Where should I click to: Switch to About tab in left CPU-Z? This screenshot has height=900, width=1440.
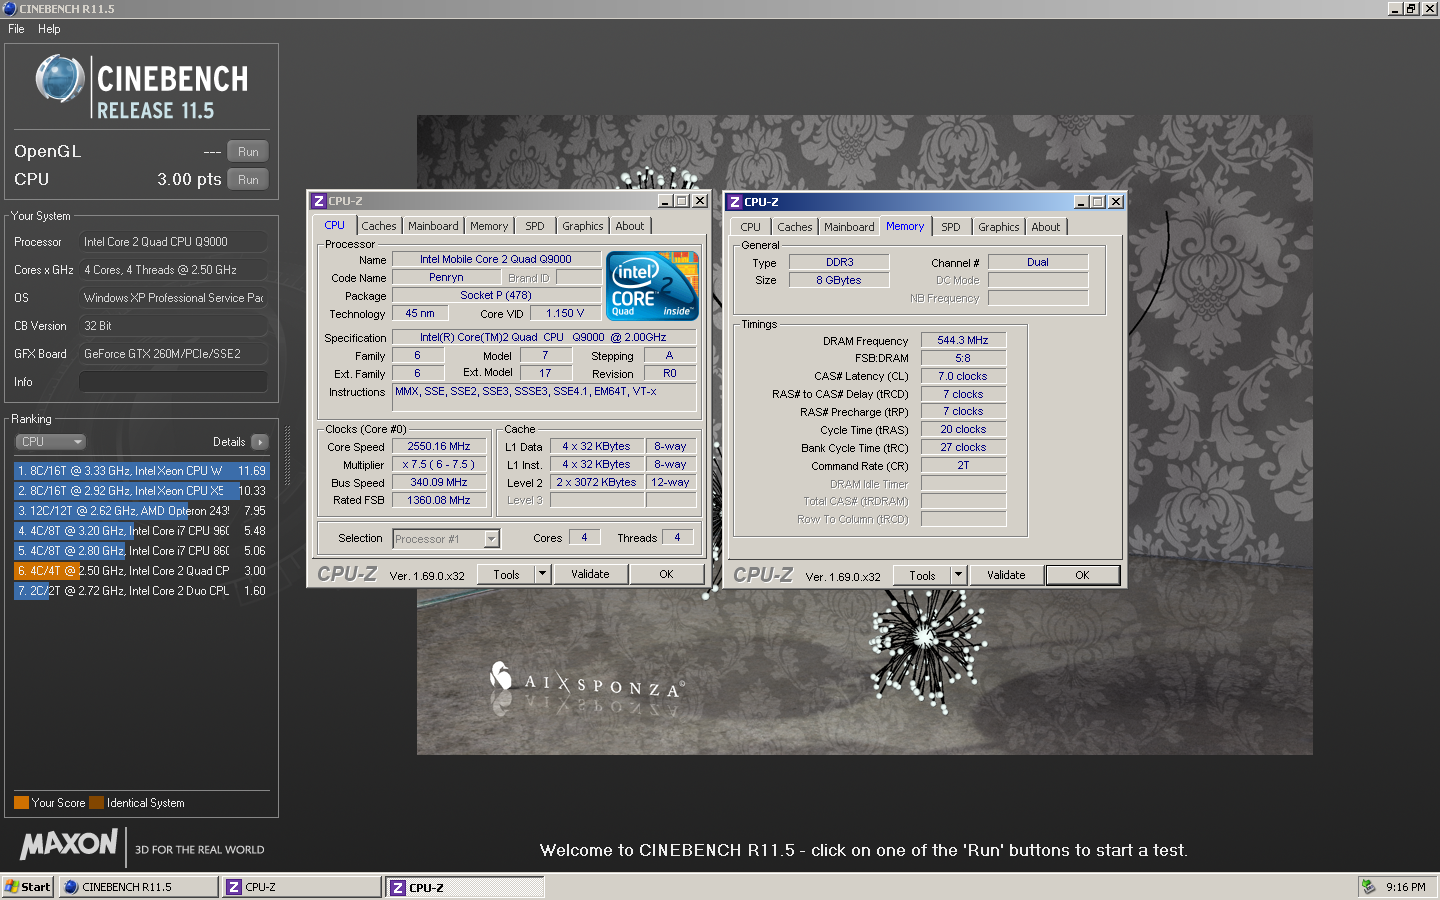(x=630, y=227)
